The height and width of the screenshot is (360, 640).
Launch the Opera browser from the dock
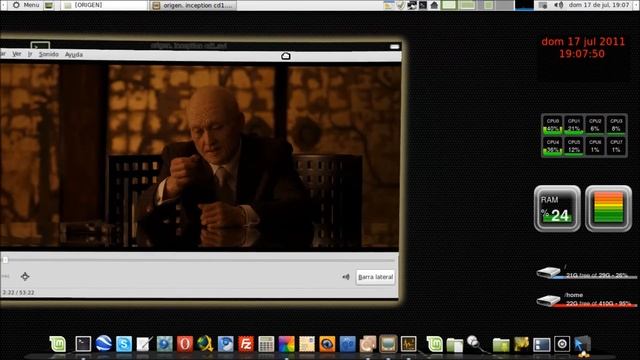tap(185, 344)
